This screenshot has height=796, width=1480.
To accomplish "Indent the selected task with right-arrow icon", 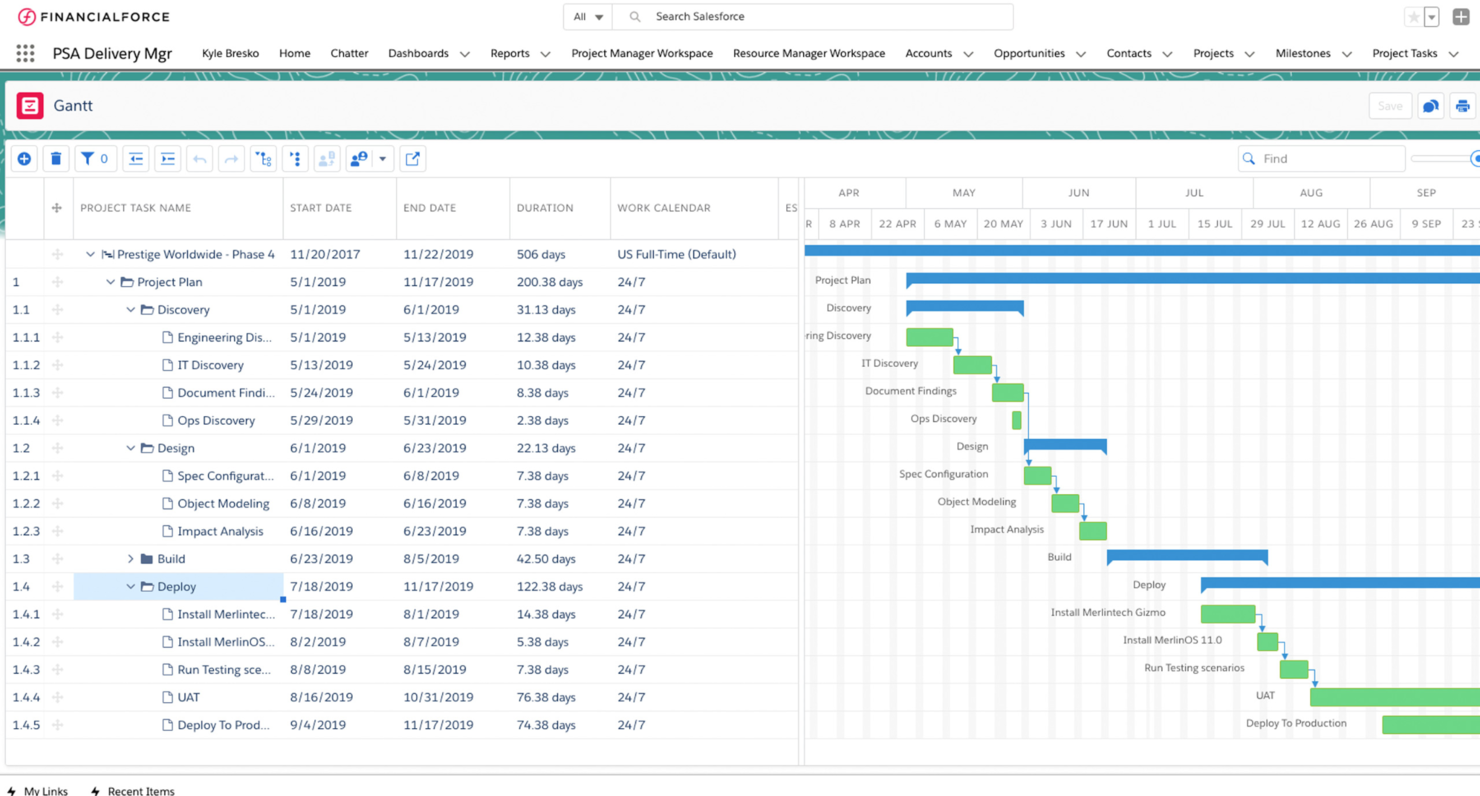I will (168, 158).
